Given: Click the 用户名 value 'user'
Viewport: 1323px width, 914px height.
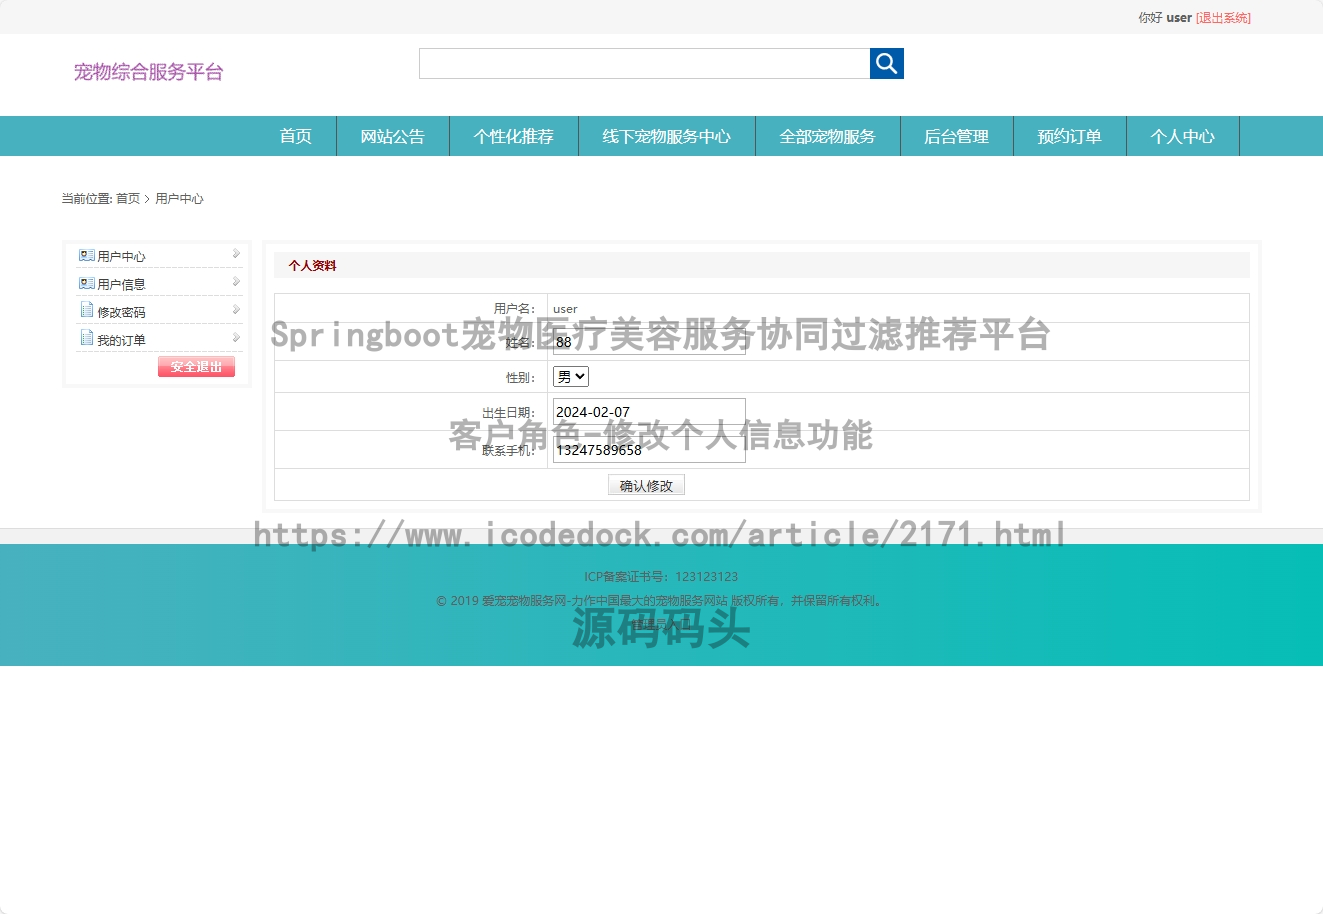Looking at the screenshot, I should pos(565,309).
